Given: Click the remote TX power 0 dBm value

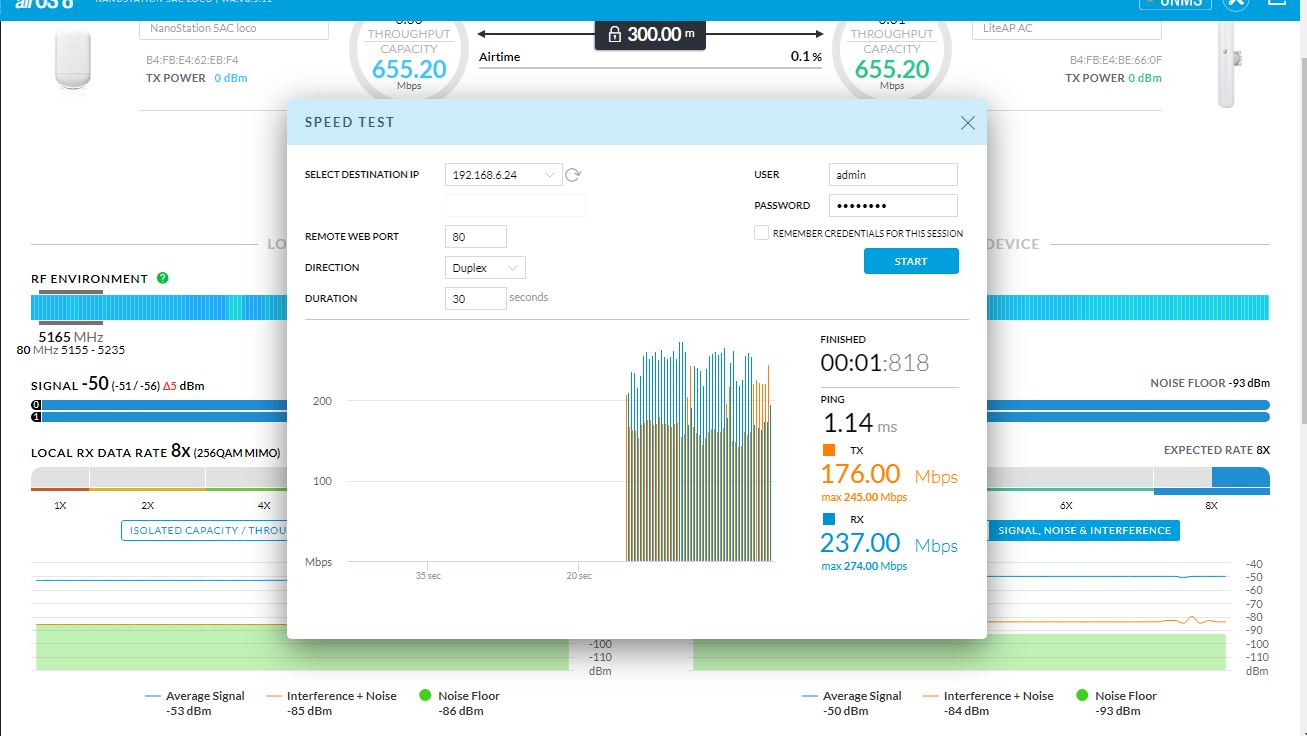Looking at the screenshot, I should pos(1145,78).
